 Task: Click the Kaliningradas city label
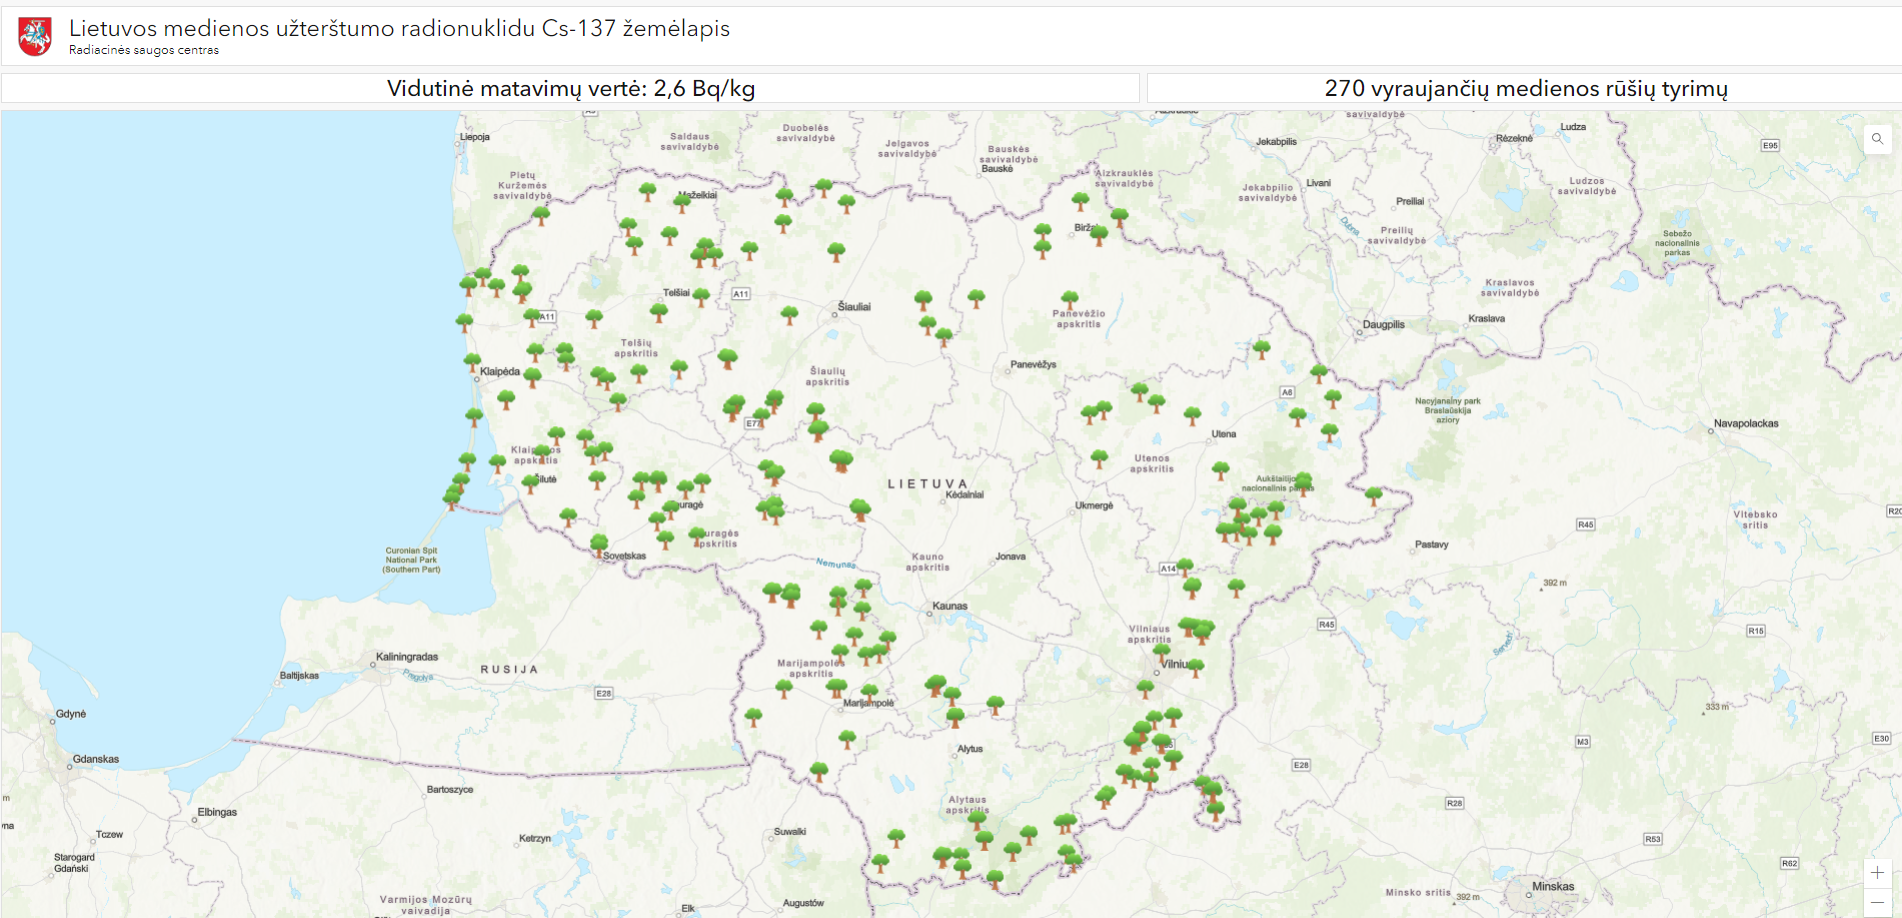click(x=407, y=657)
